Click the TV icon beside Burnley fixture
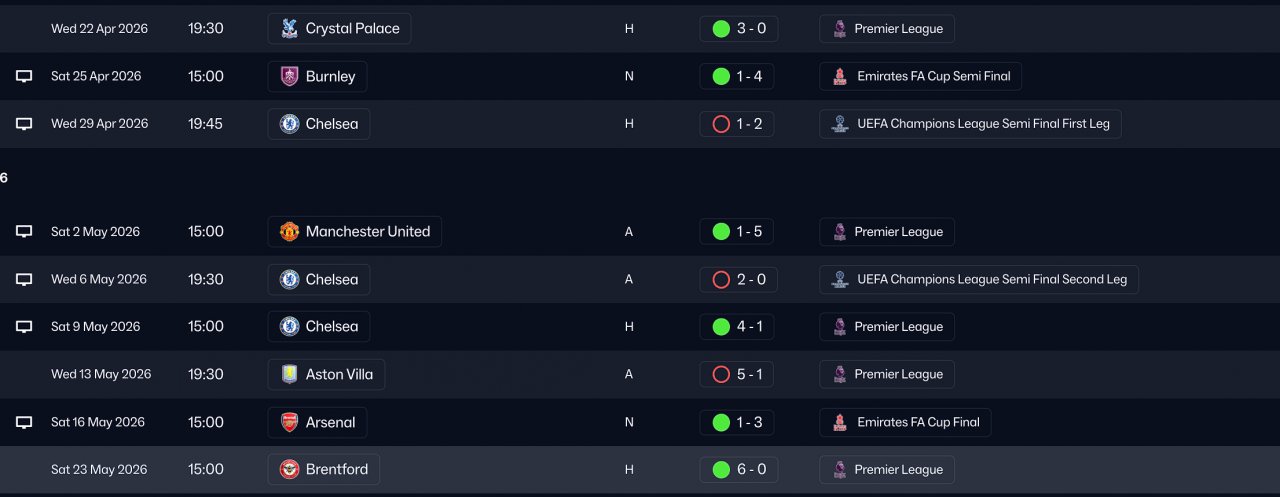1280x497 pixels. pyautogui.click(x=24, y=76)
